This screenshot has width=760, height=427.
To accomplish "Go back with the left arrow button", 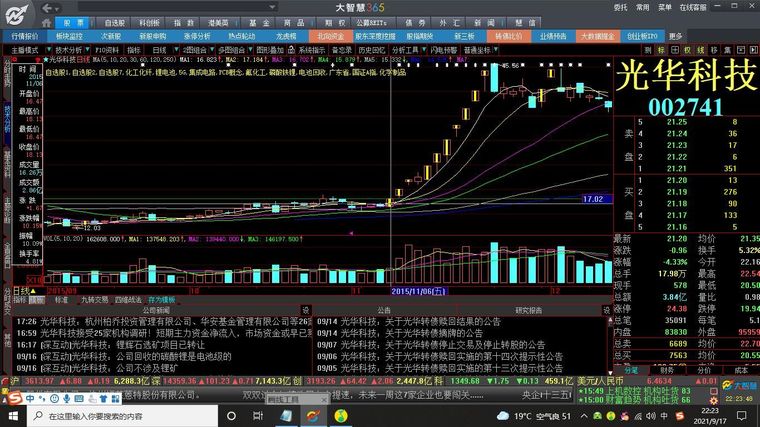I will coord(47,8).
